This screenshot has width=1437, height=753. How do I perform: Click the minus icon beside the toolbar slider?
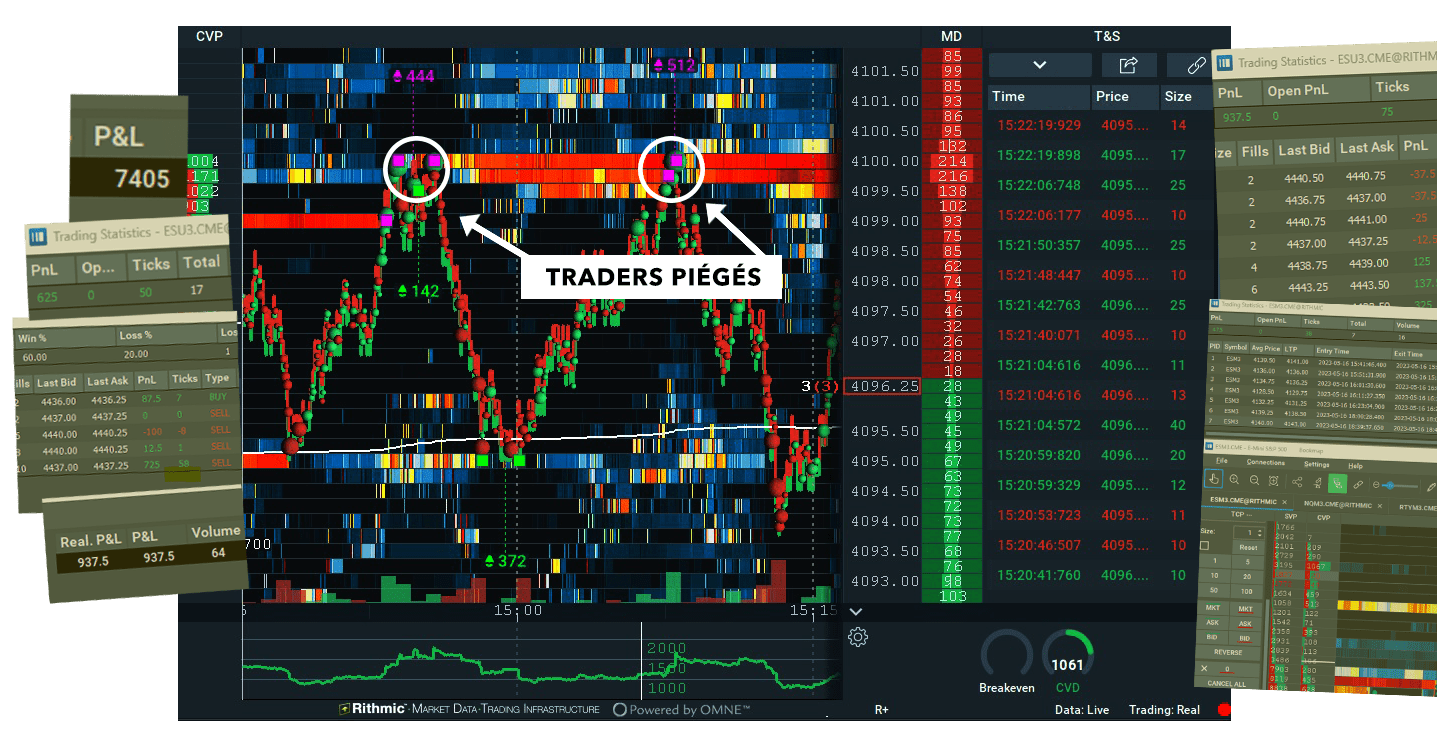[x=1376, y=485]
